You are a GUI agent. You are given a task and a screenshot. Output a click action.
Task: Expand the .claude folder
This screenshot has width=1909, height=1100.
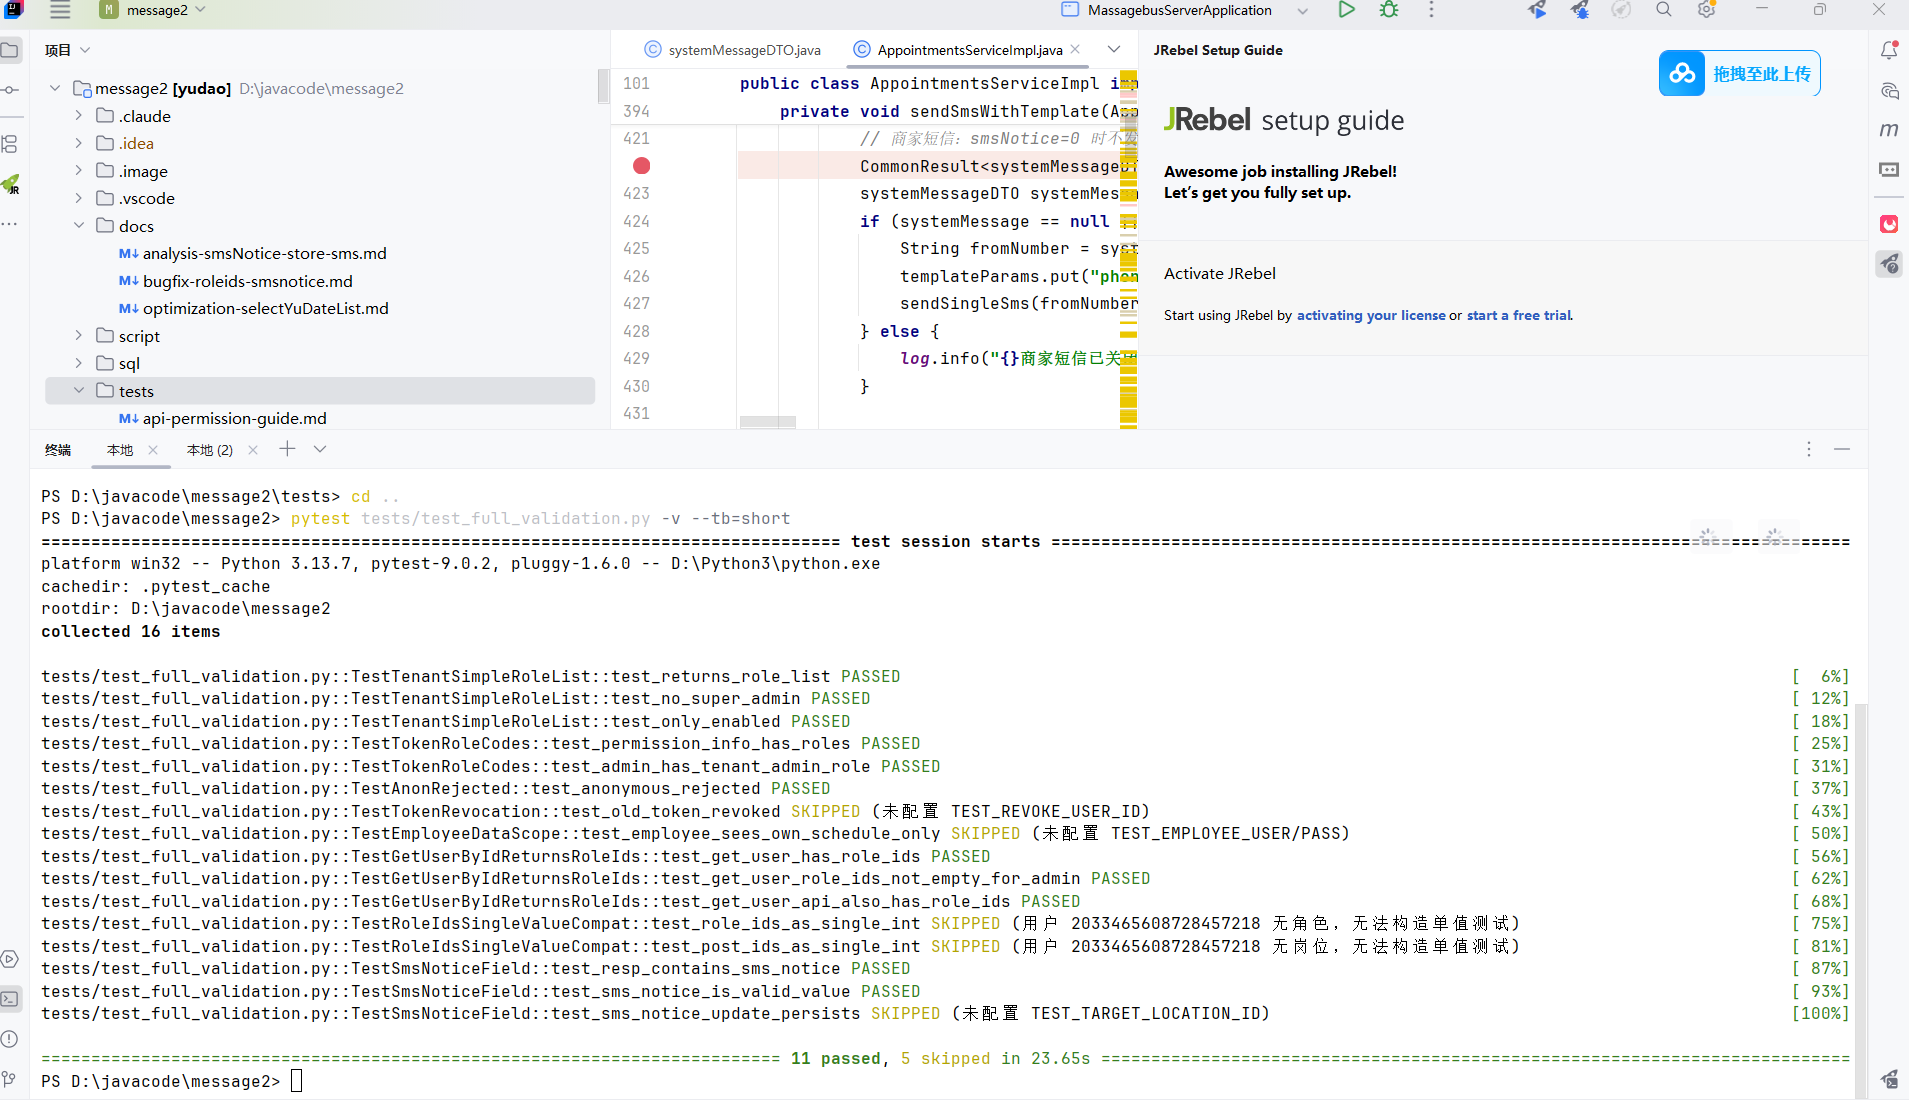click(79, 116)
